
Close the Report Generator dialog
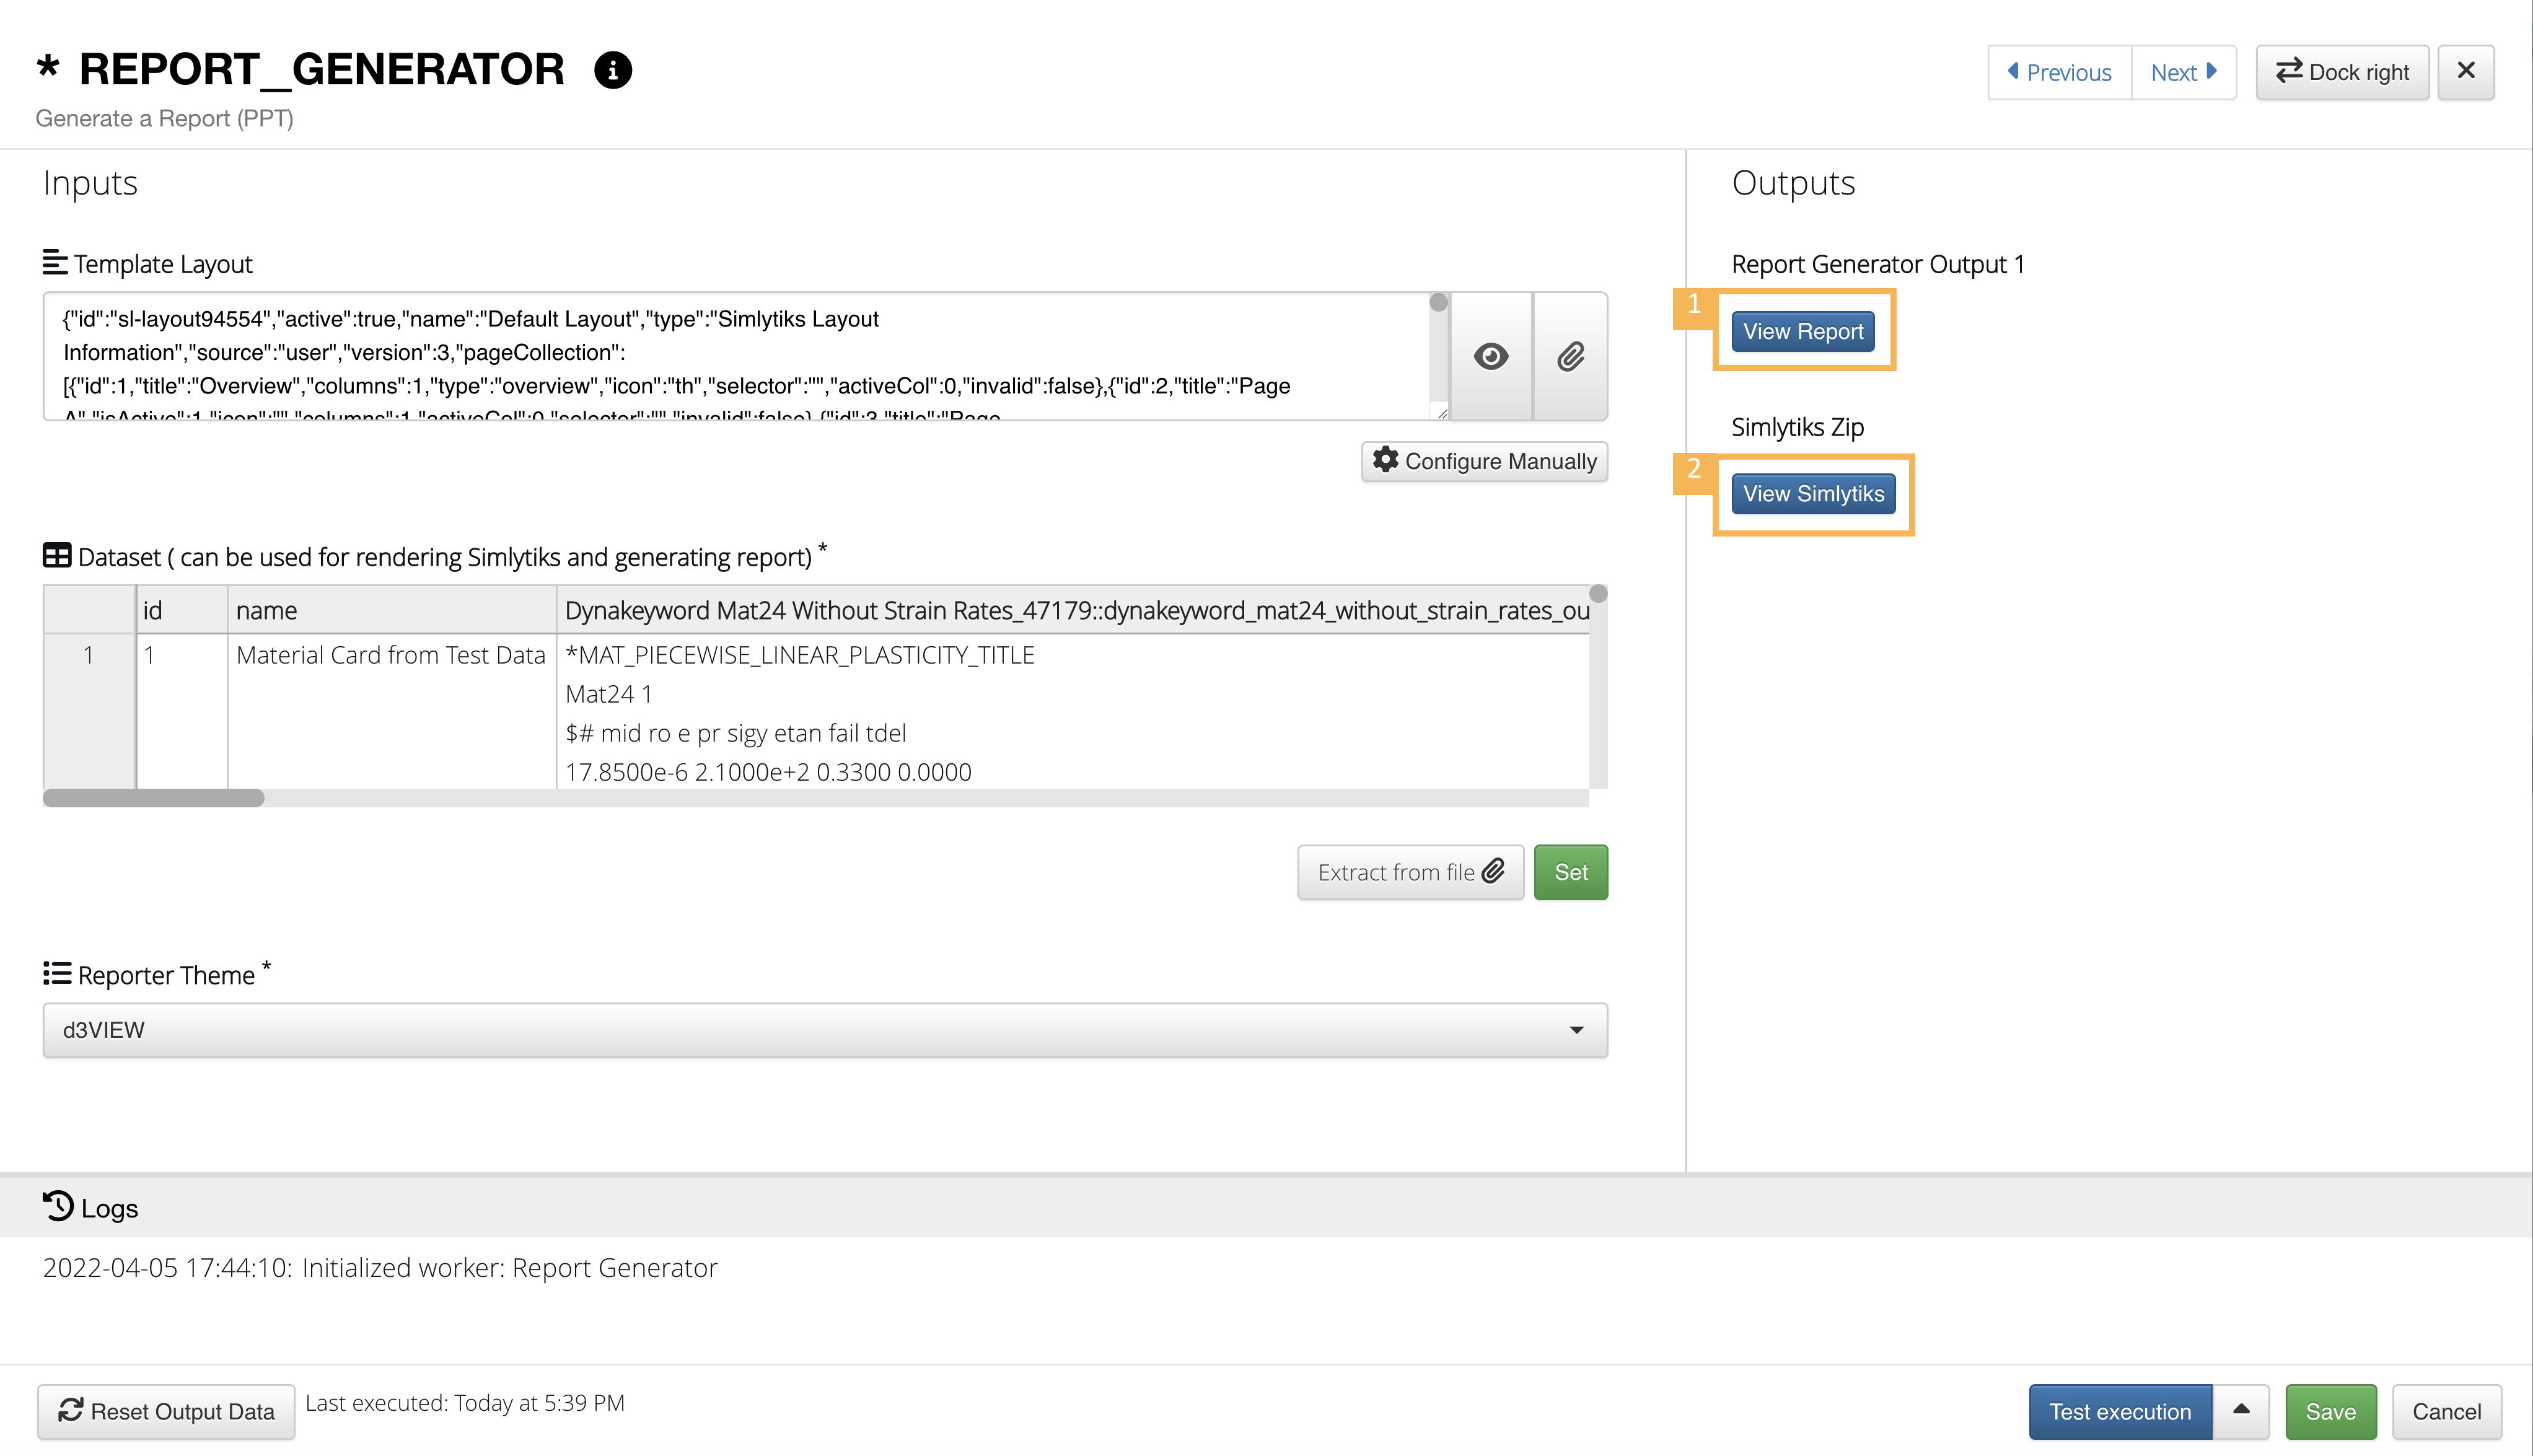click(x=2466, y=72)
